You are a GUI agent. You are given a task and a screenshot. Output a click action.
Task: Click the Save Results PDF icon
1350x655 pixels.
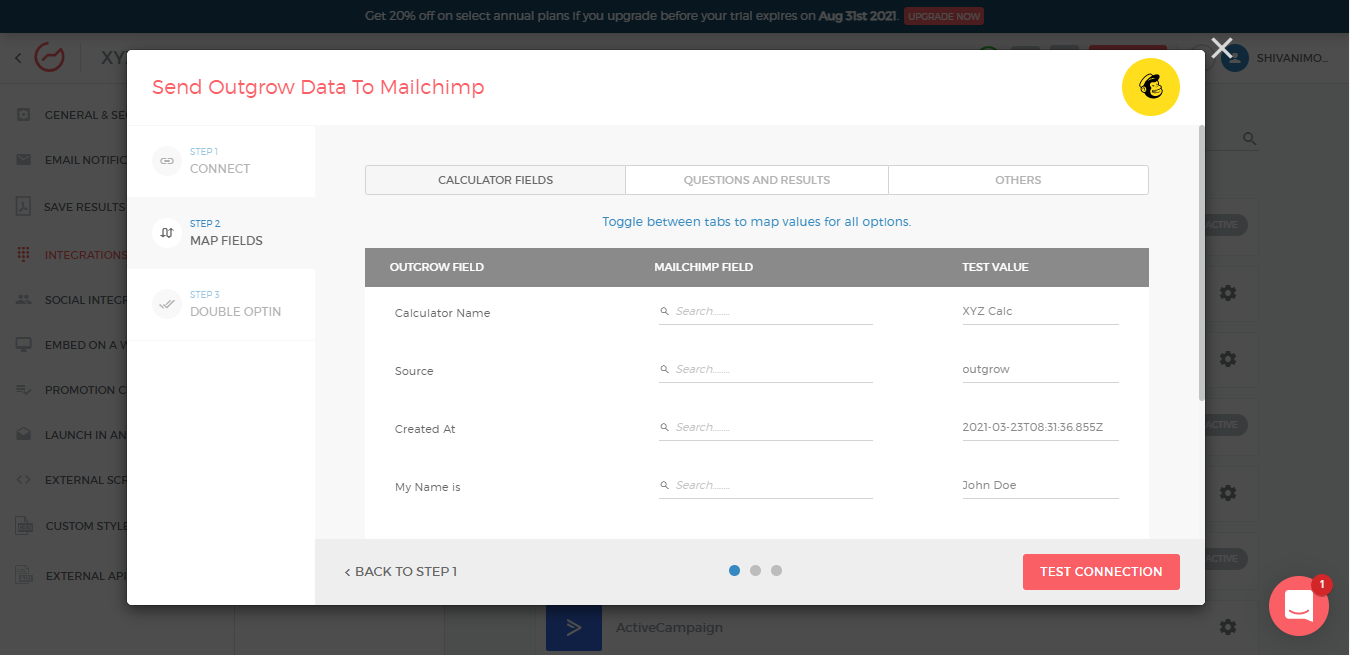[24, 207]
